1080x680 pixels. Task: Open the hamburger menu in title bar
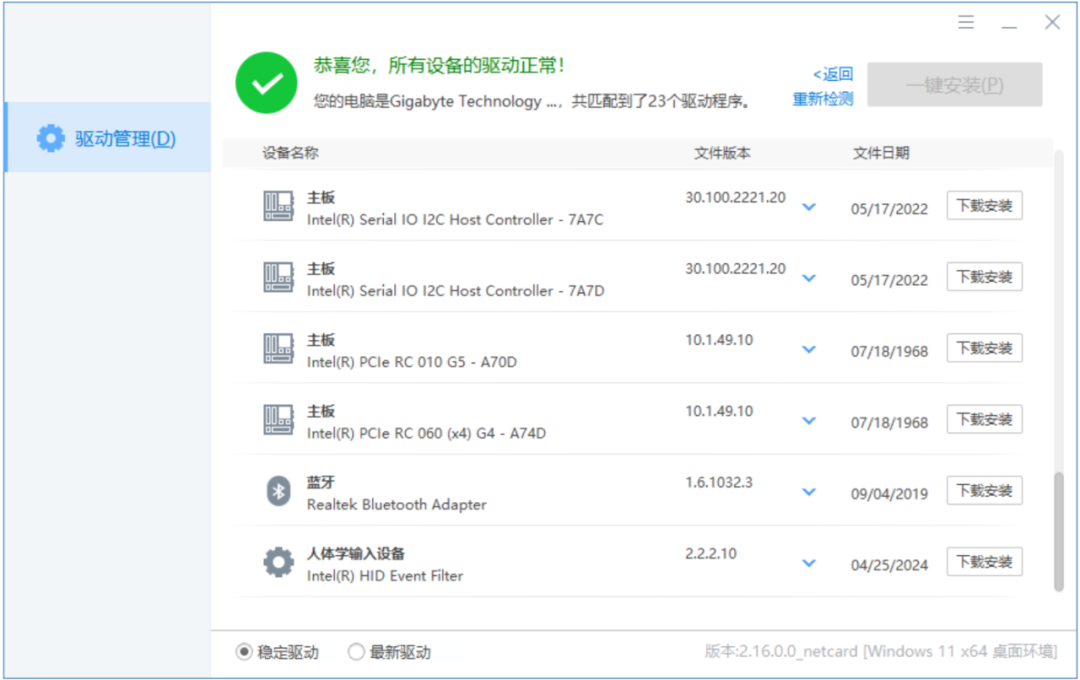[x=966, y=23]
